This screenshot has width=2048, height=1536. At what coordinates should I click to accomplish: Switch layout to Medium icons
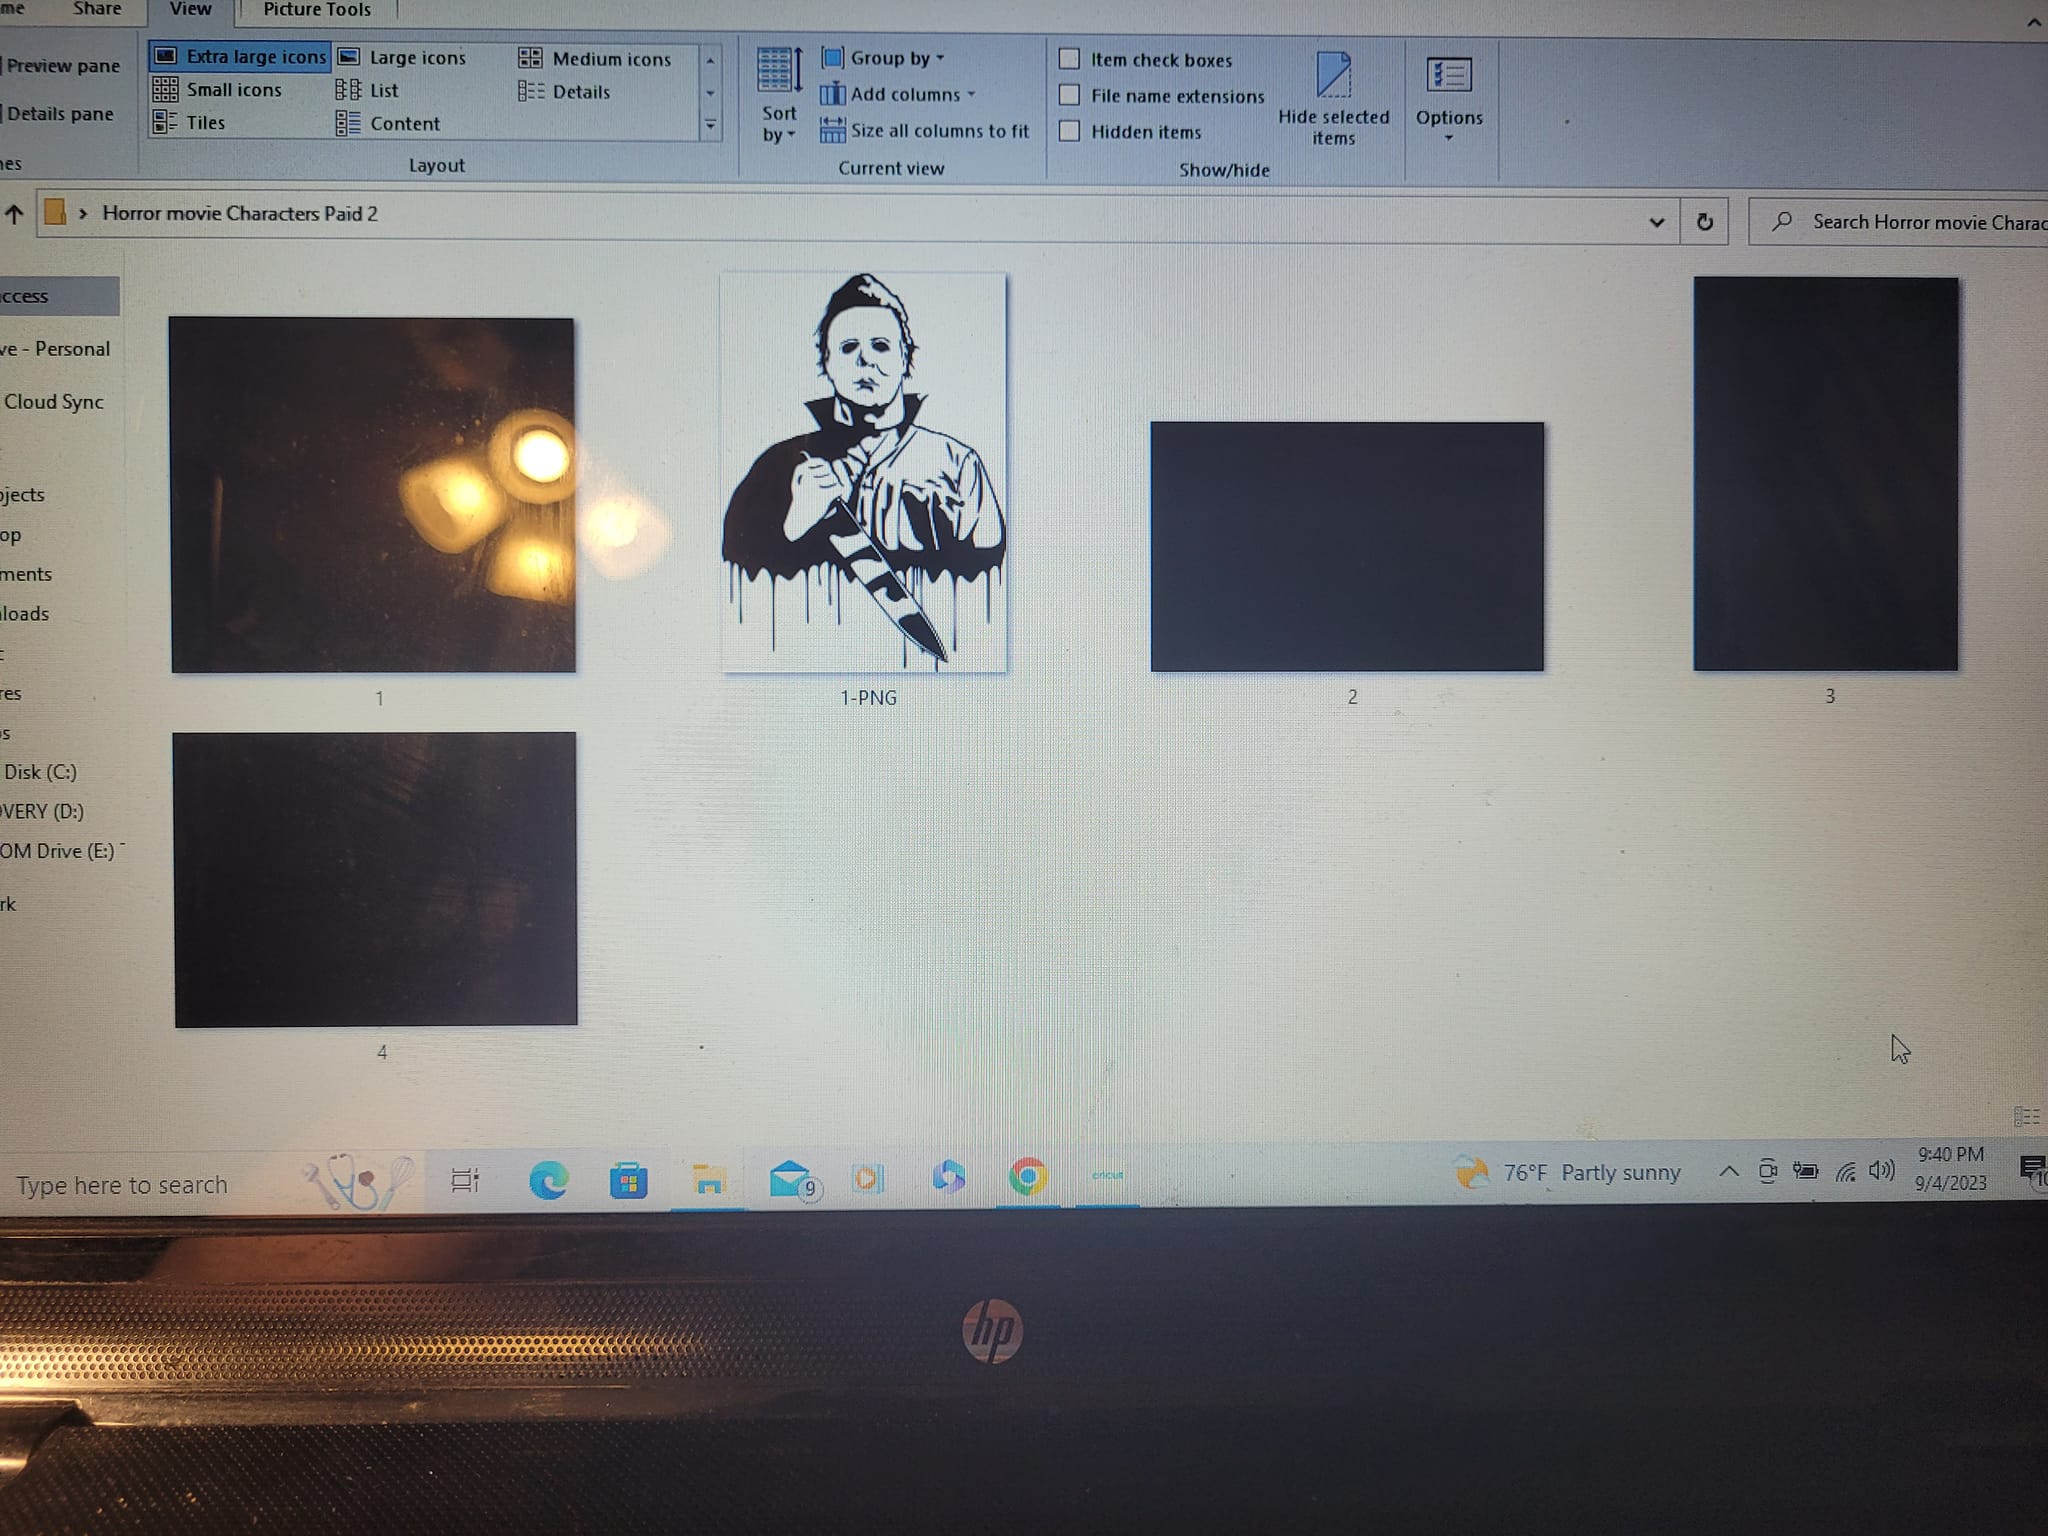(x=594, y=59)
